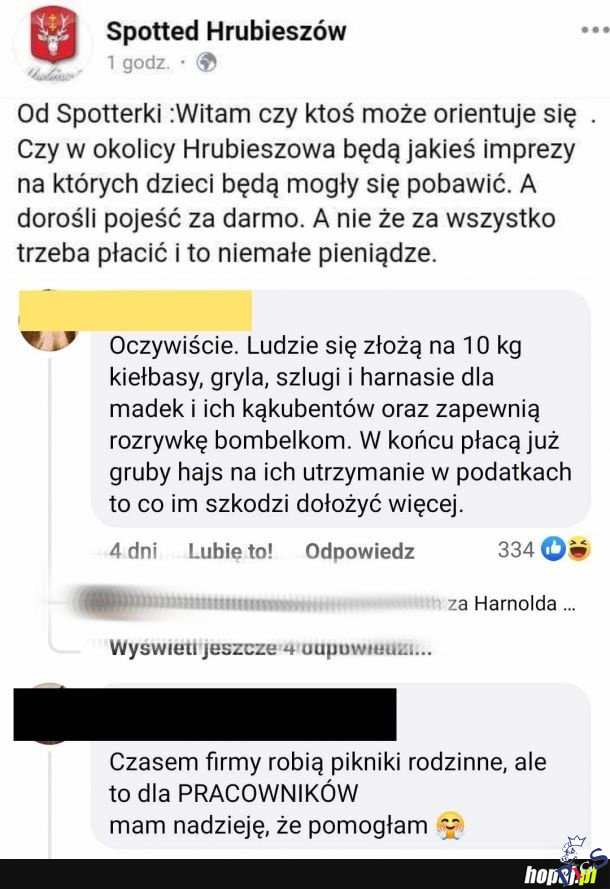This screenshot has width=610, height=889.
Task: Expand Wyświetl jeszcze 4 odpowiedzi replies
Action: (x=270, y=647)
